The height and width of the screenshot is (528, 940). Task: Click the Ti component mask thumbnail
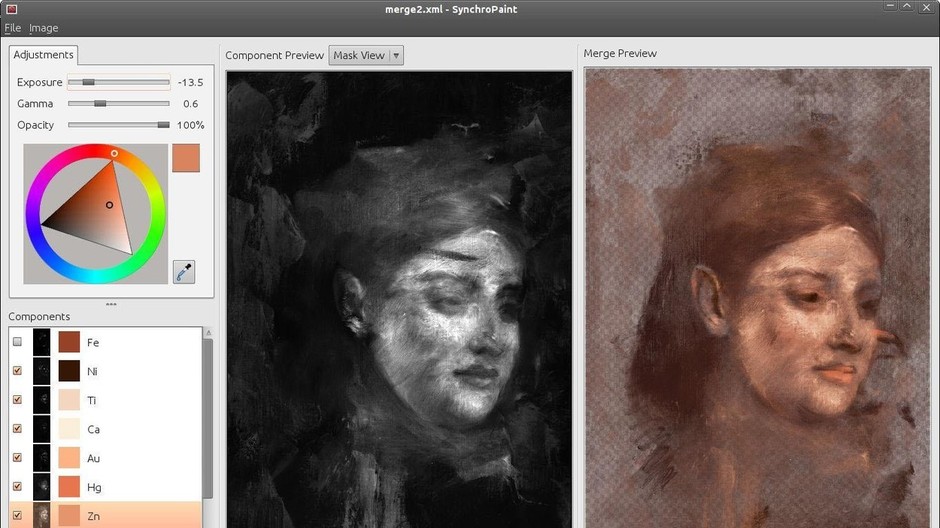tap(41, 400)
